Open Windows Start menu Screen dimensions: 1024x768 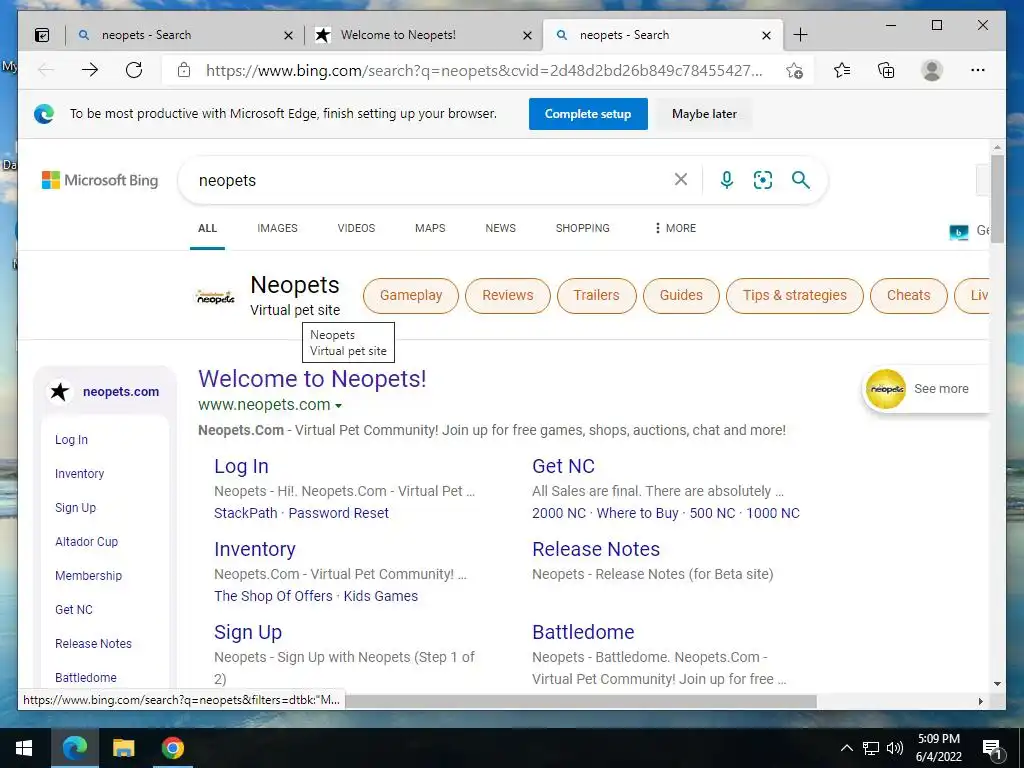coord(24,748)
